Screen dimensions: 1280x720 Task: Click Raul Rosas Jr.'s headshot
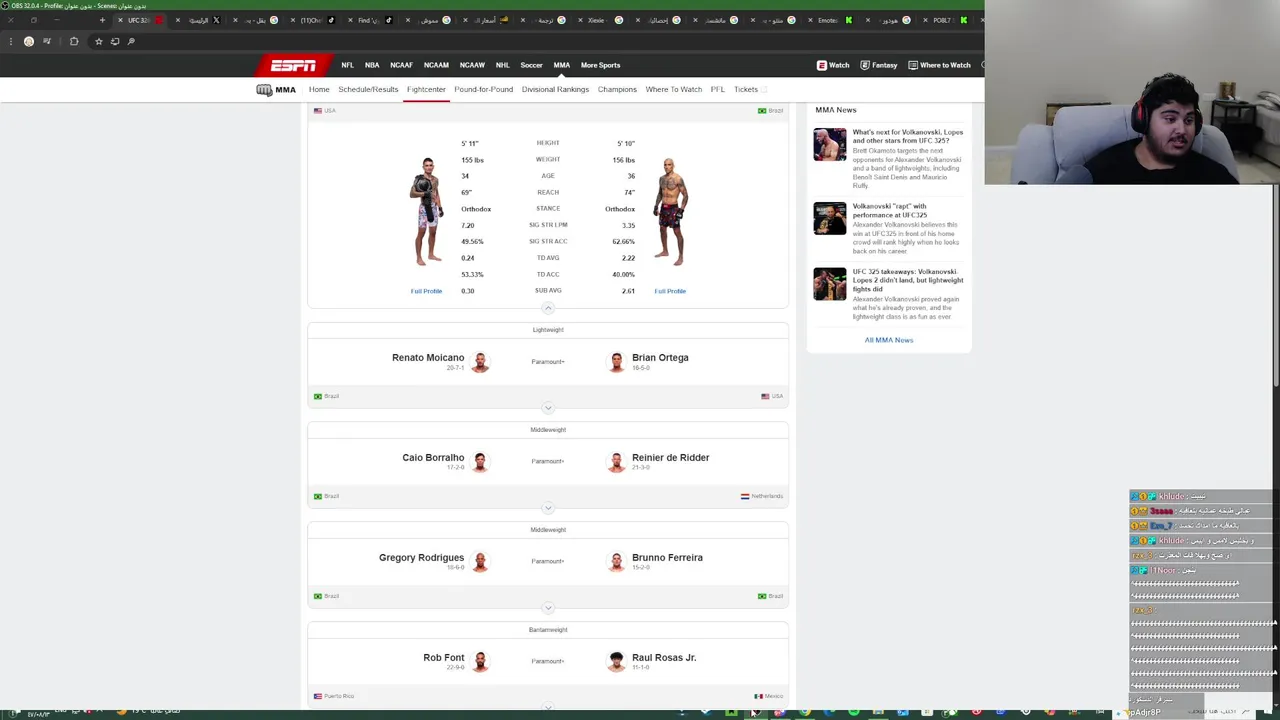click(x=616, y=661)
